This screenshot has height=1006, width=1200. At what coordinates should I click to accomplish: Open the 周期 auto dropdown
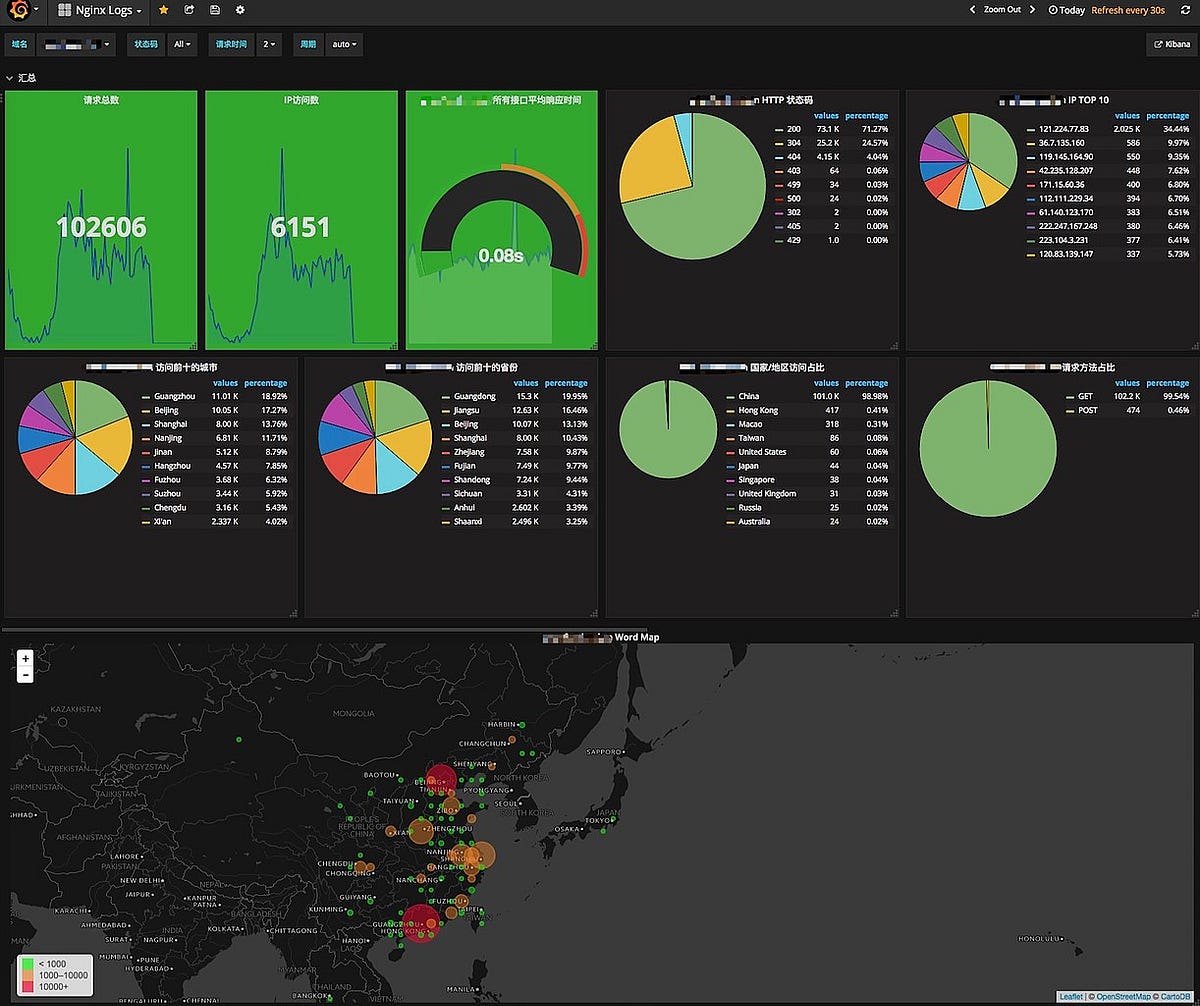pyautogui.click(x=343, y=44)
